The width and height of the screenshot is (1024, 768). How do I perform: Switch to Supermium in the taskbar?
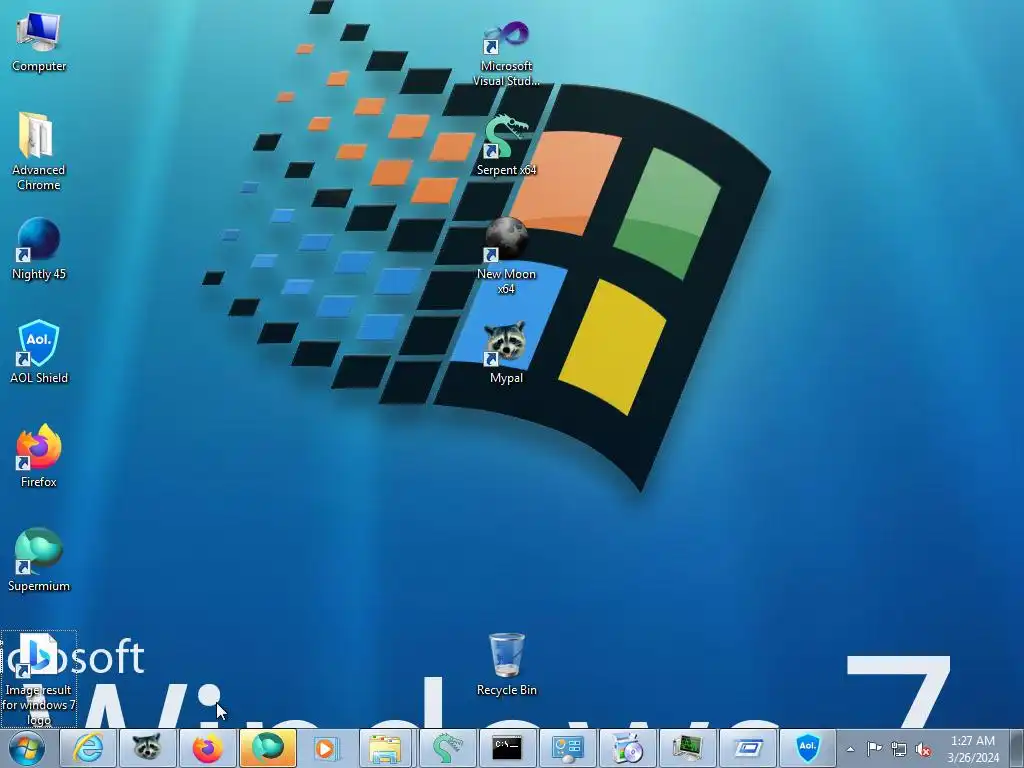268,748
